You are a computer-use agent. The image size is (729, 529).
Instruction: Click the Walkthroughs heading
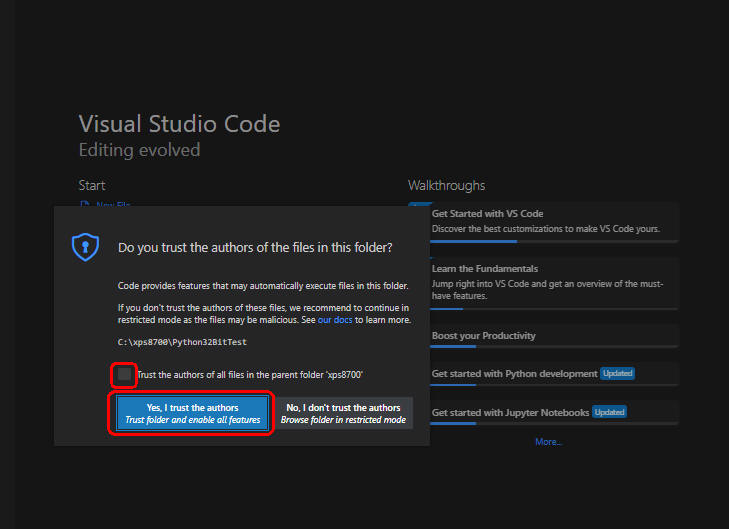(x=446, y=185)
